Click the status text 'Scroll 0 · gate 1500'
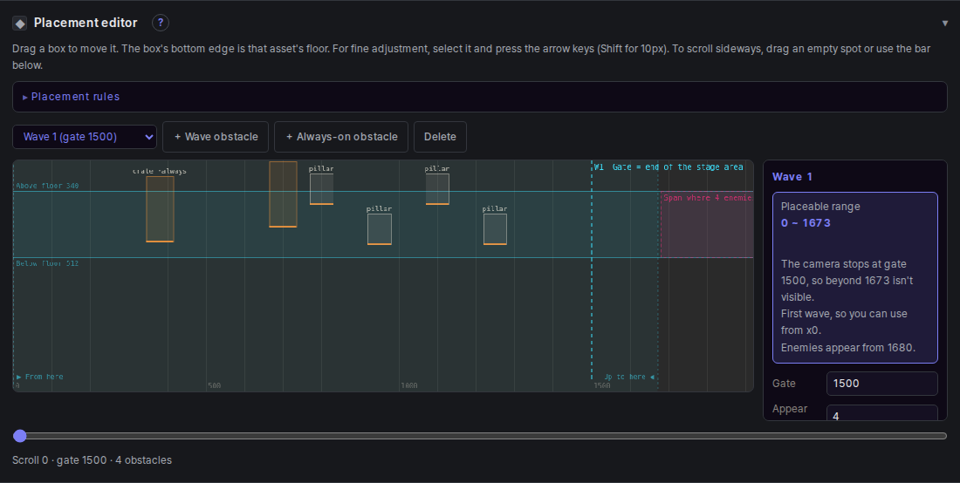The width and height of the screenshot is (960, 483). [60, 460]
